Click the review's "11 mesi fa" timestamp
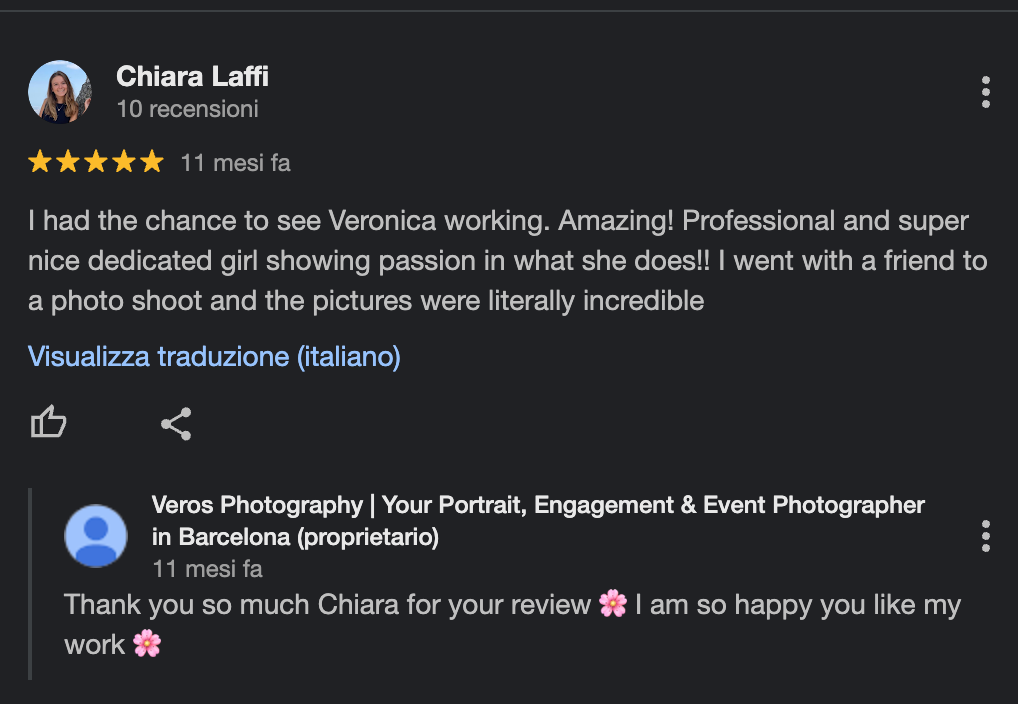This screenshot has width=1018, height=704. tap(235, 163)
